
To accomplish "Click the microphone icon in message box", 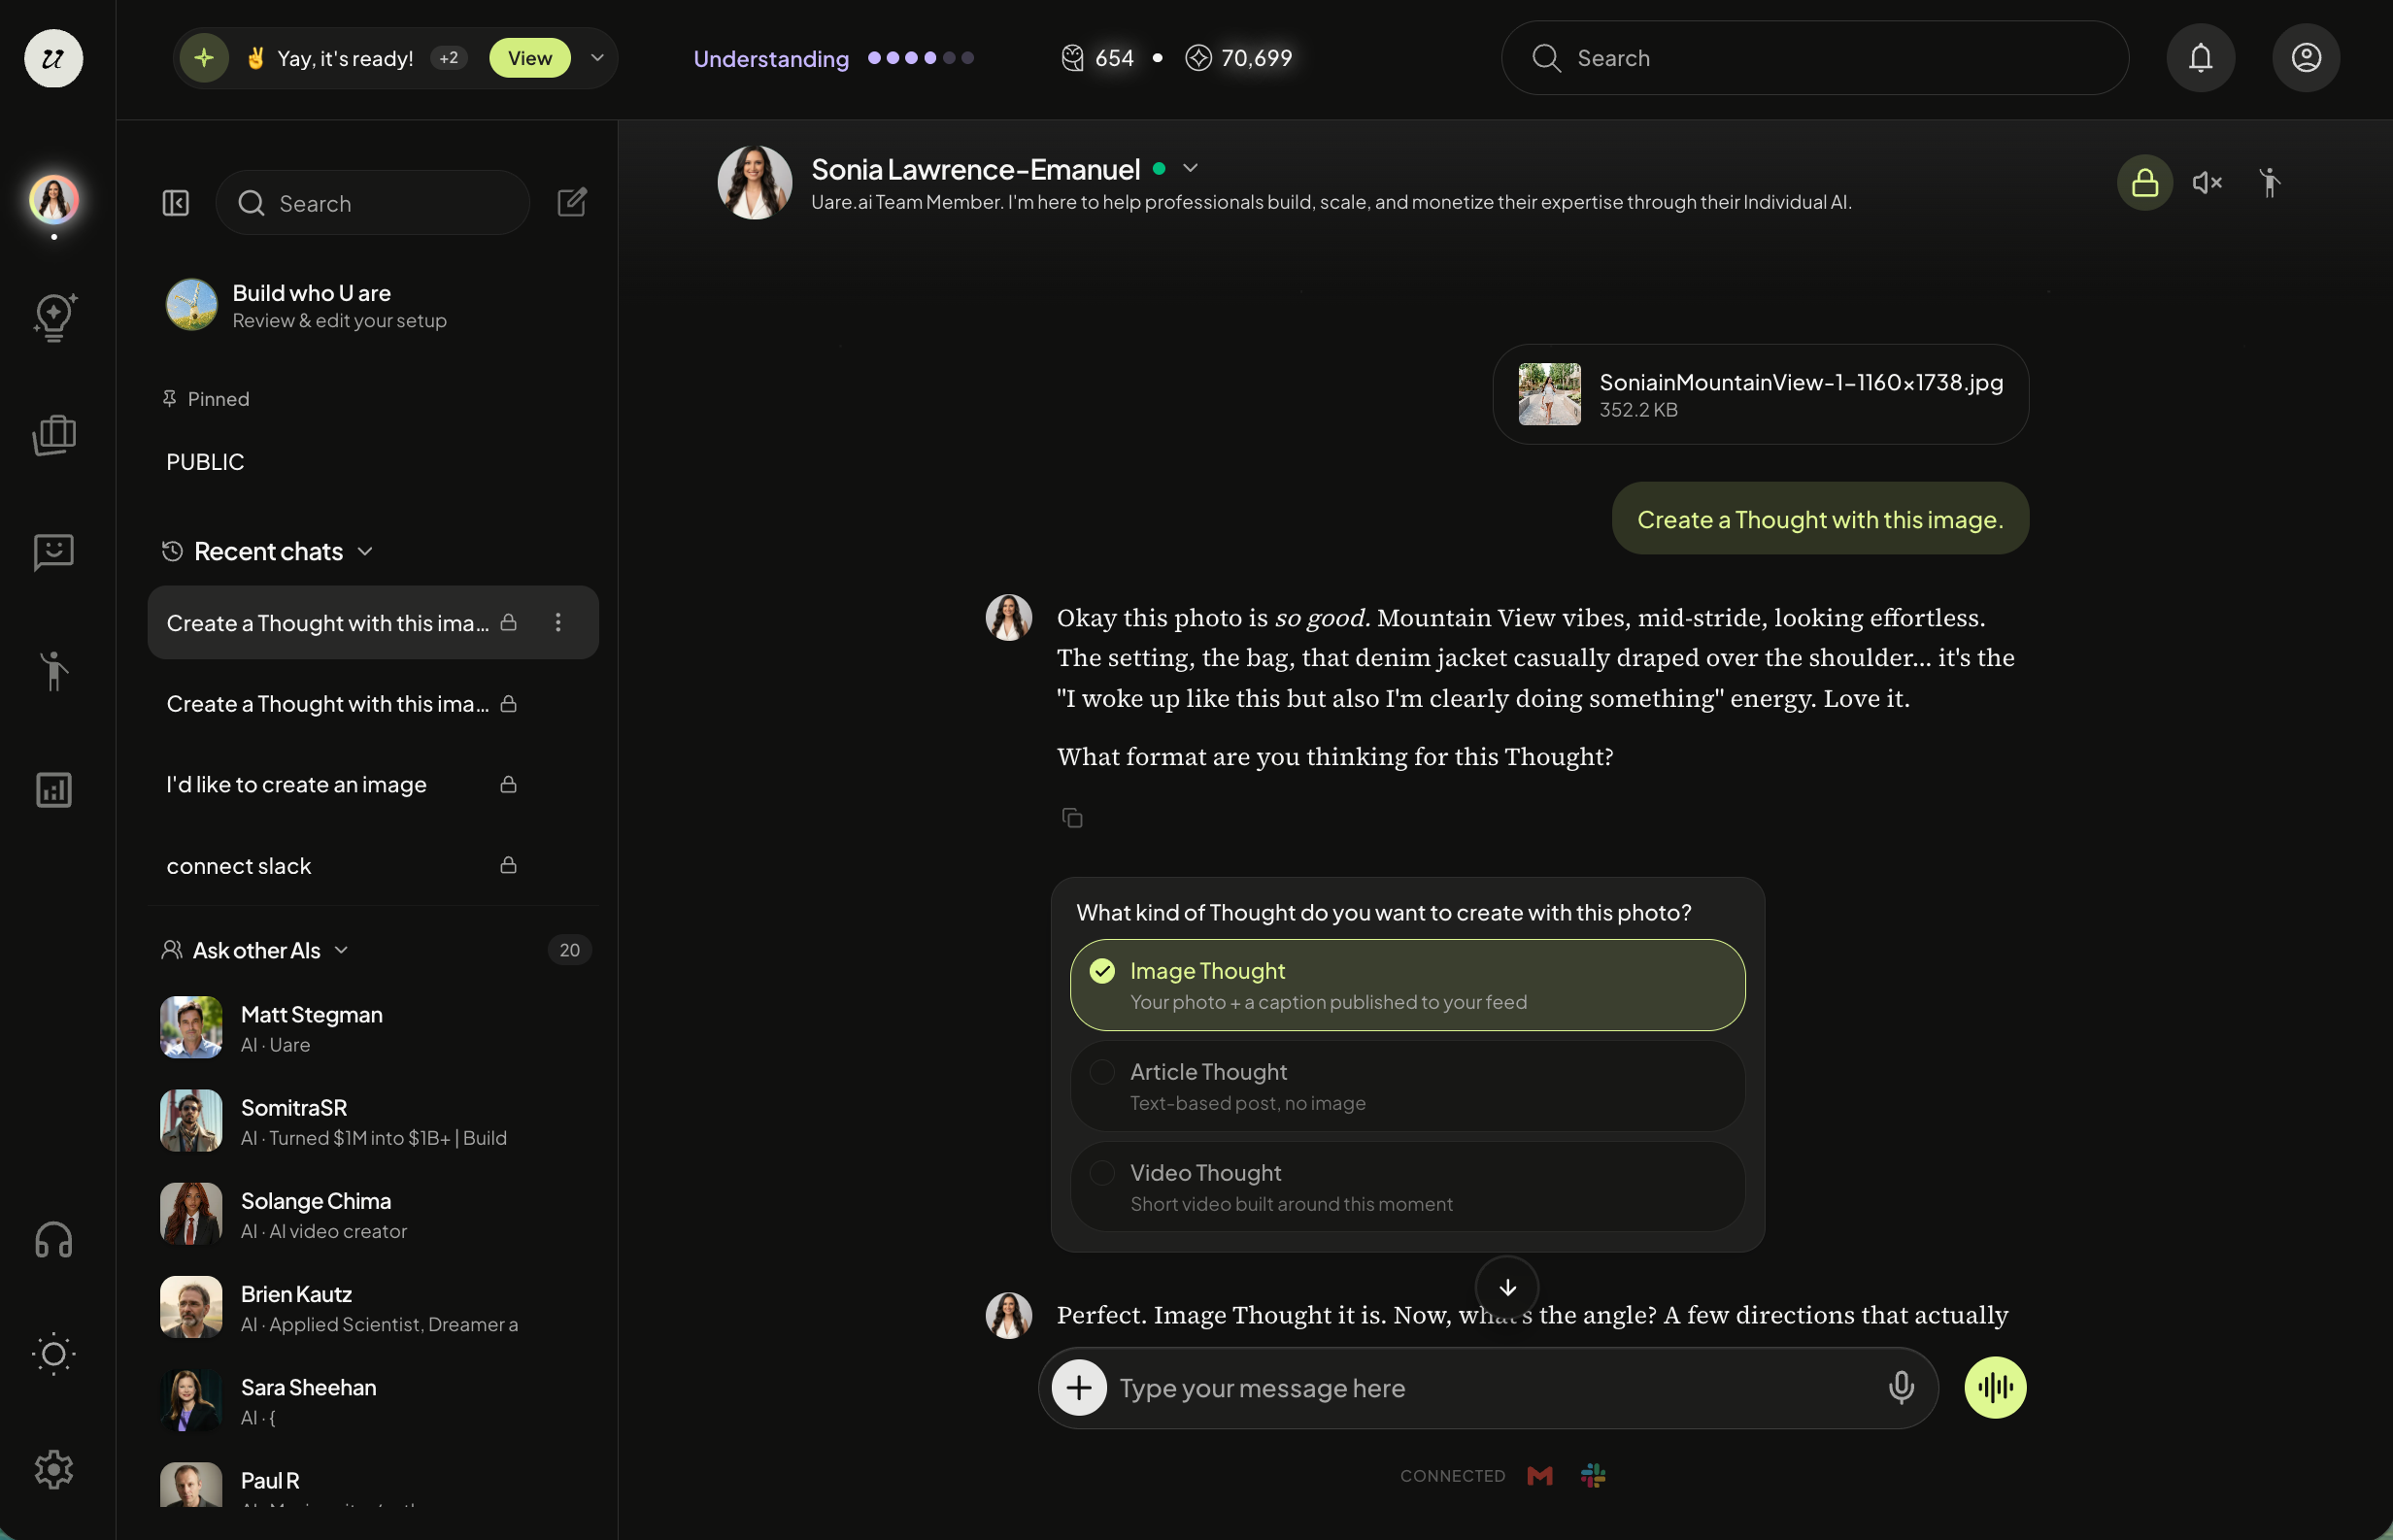I will coord(1901,1387).
